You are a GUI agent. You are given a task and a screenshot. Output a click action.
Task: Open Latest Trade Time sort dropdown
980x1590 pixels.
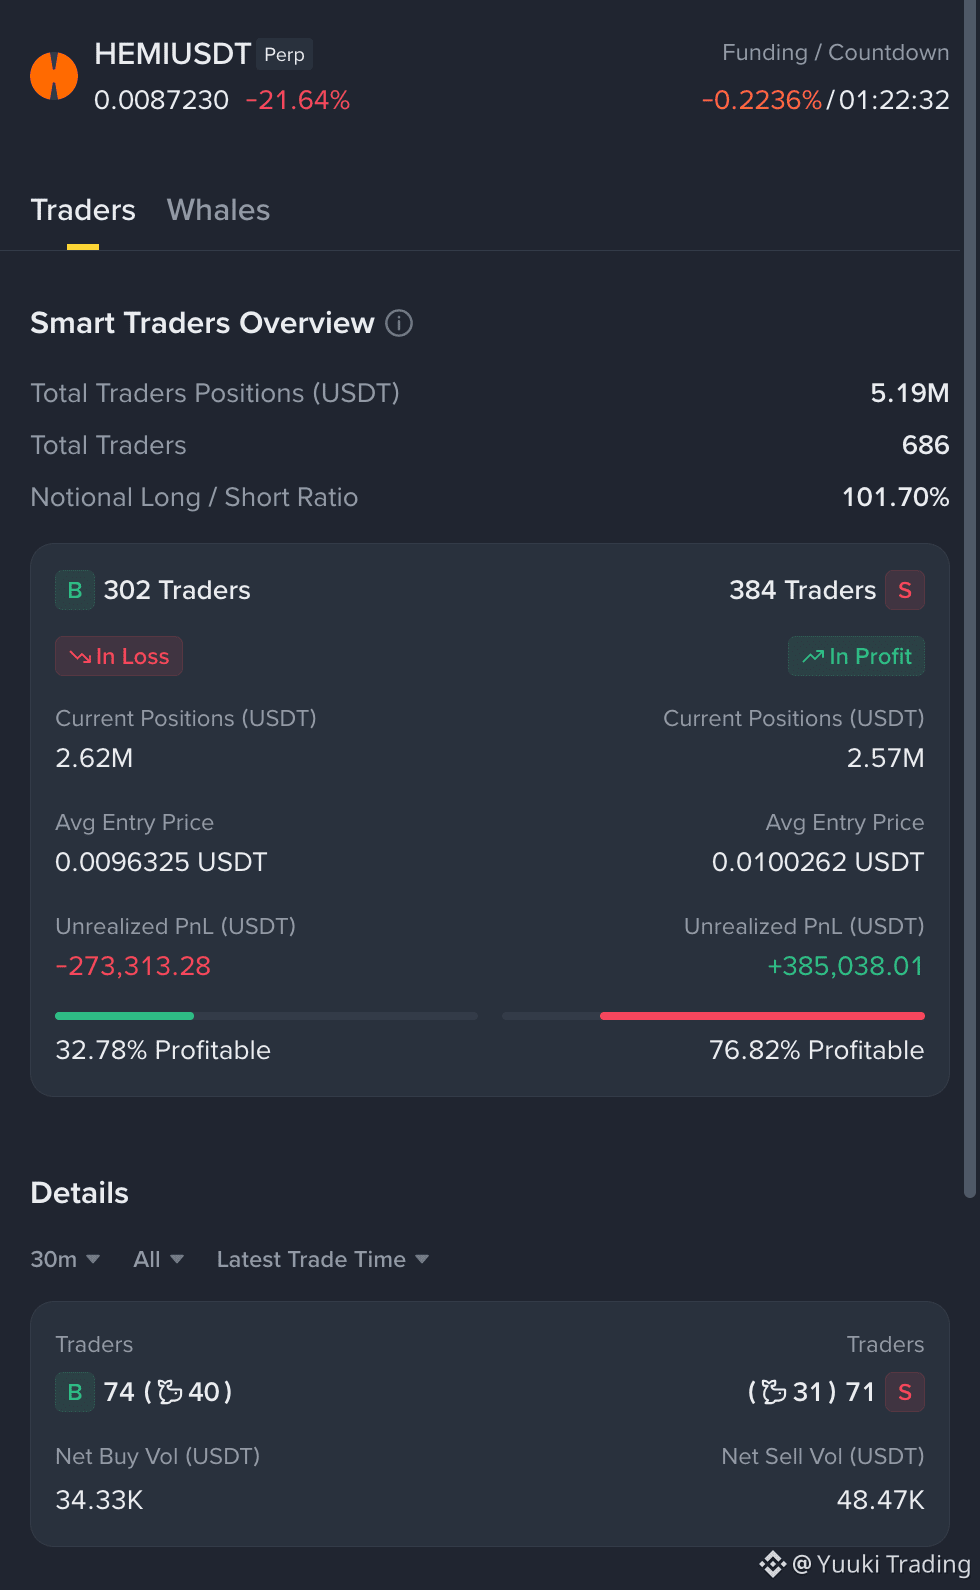(x=323, y=1259)
